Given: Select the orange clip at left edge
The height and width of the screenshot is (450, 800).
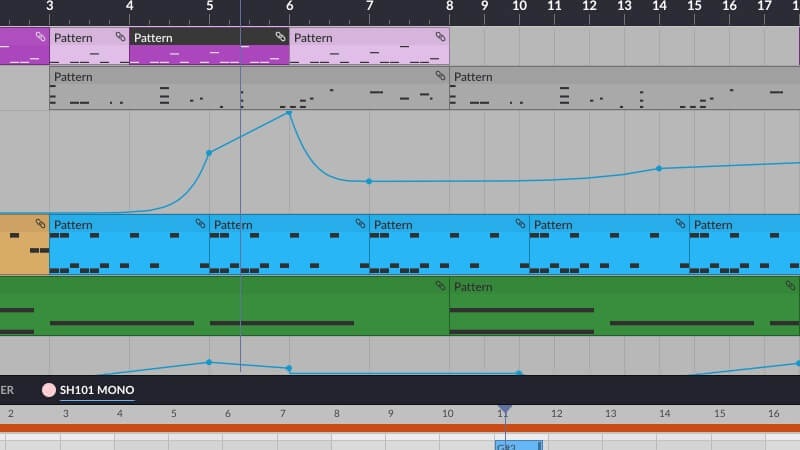Looking at the screenshot, I should tap(24, 245).
